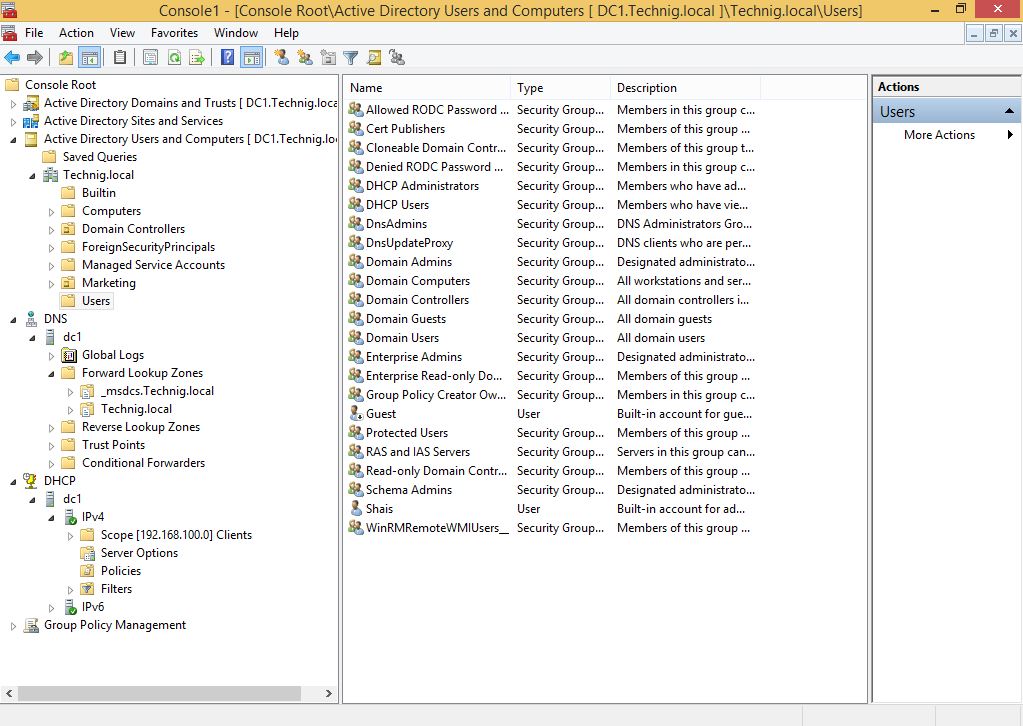Select Managed Service Accounts in tree
1023x726 pixels.
tap(153, 265)
